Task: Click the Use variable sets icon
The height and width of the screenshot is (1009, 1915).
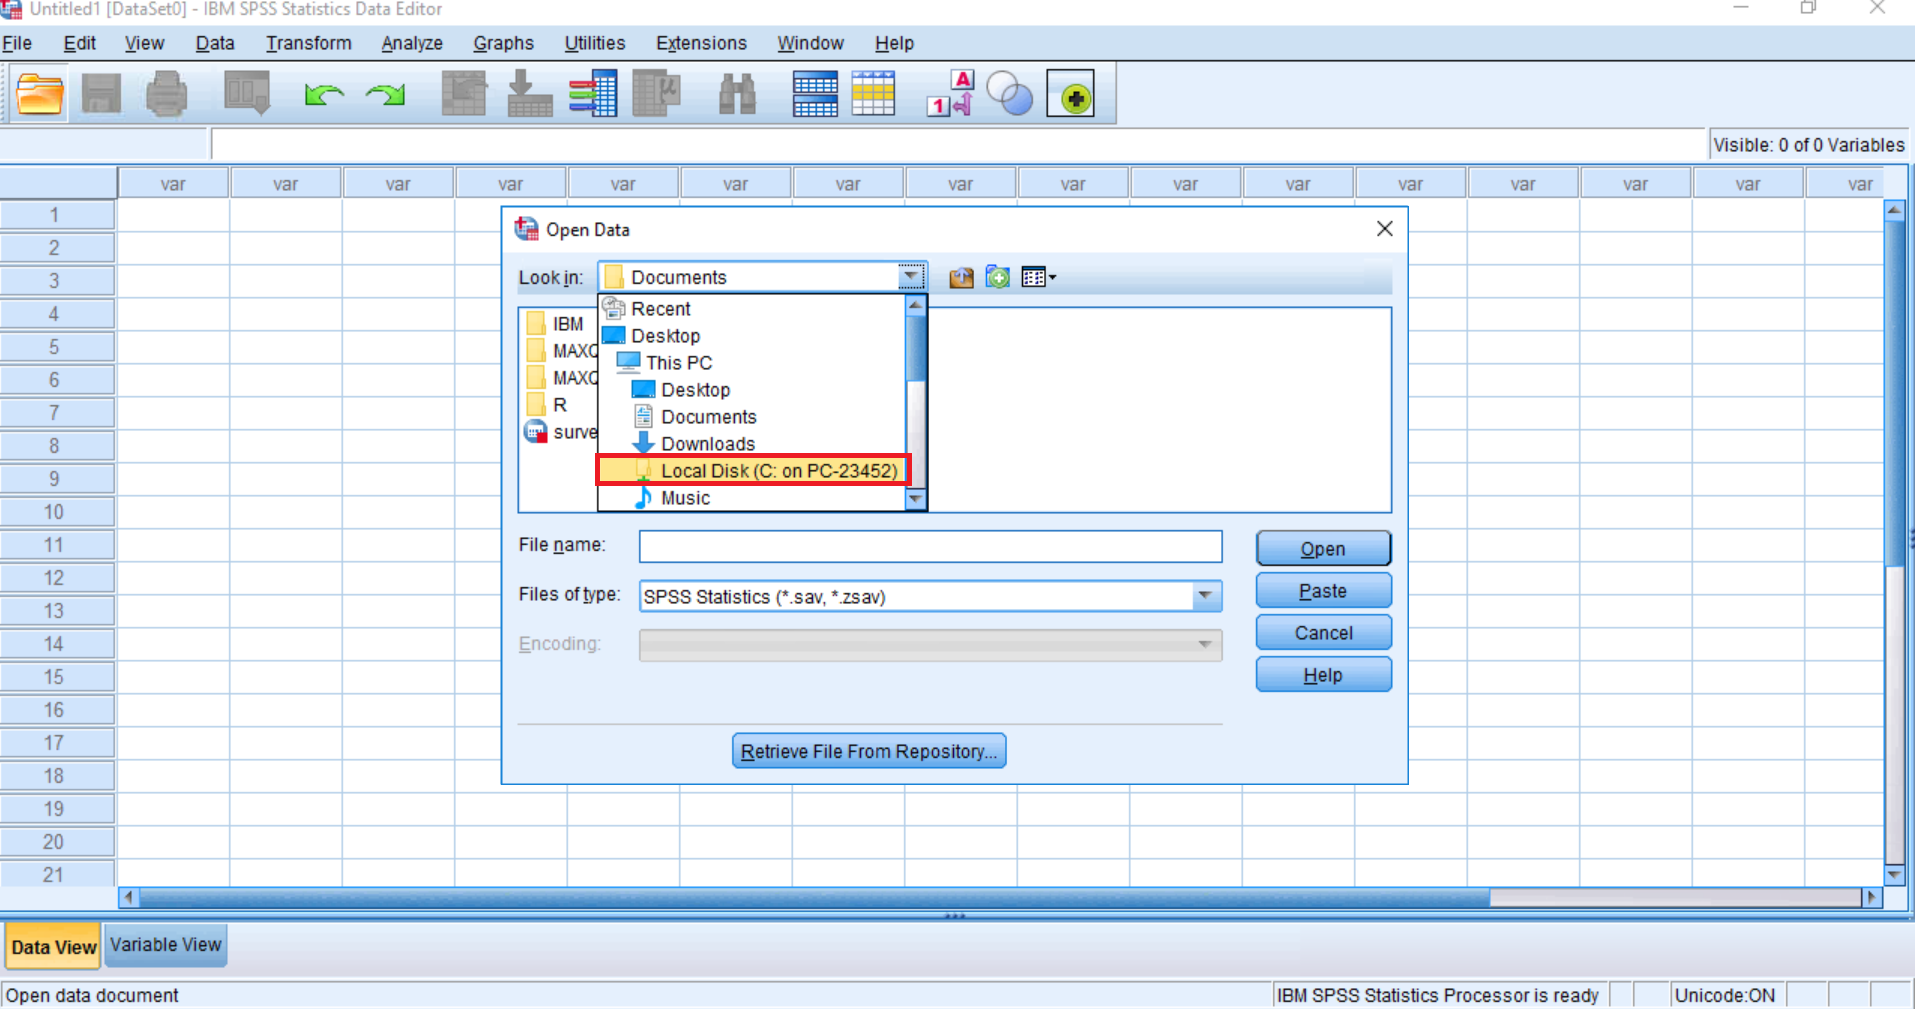Action: [x=1010, y=95]
